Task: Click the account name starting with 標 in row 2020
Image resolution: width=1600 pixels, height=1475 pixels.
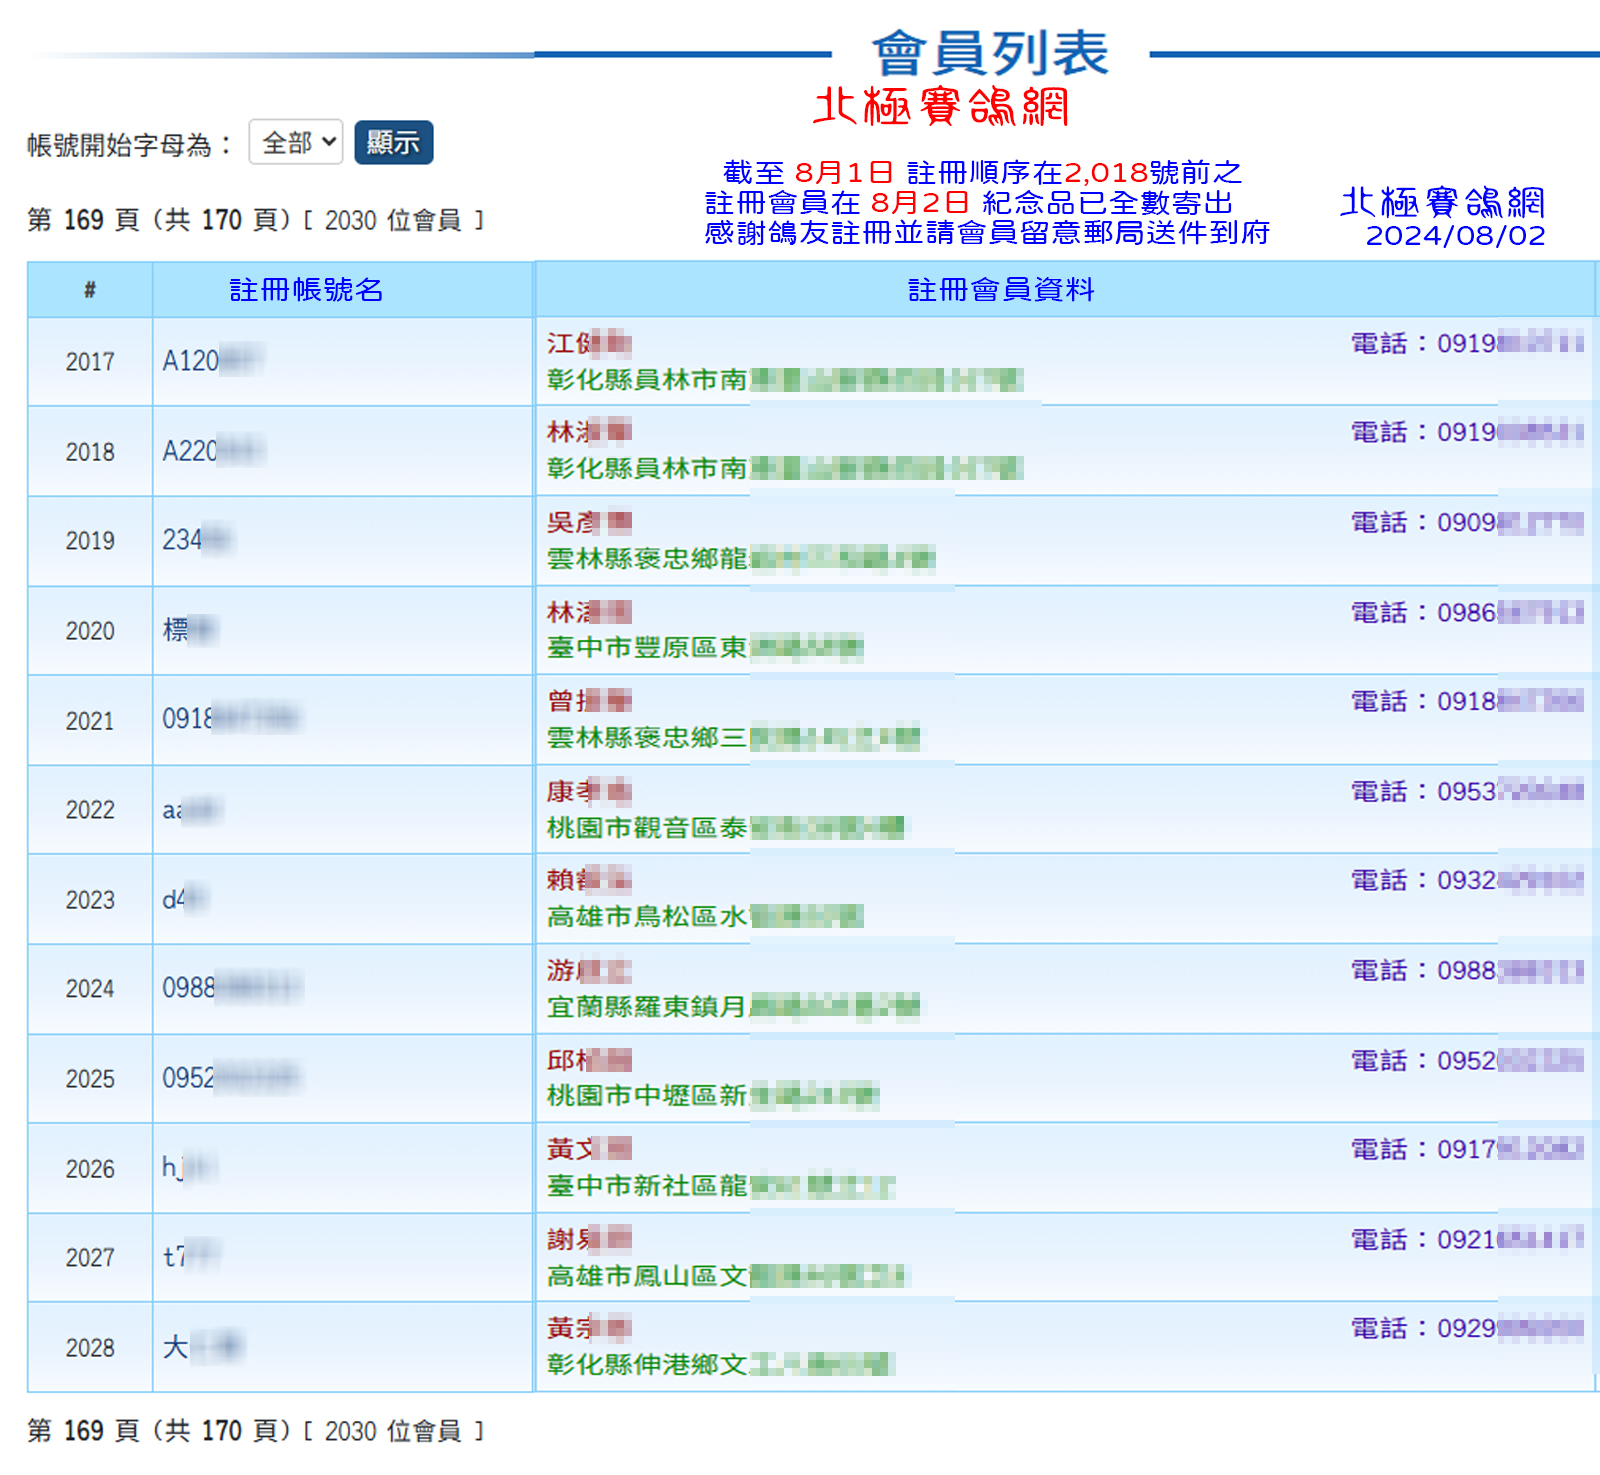Action: (x=190, y=630)
